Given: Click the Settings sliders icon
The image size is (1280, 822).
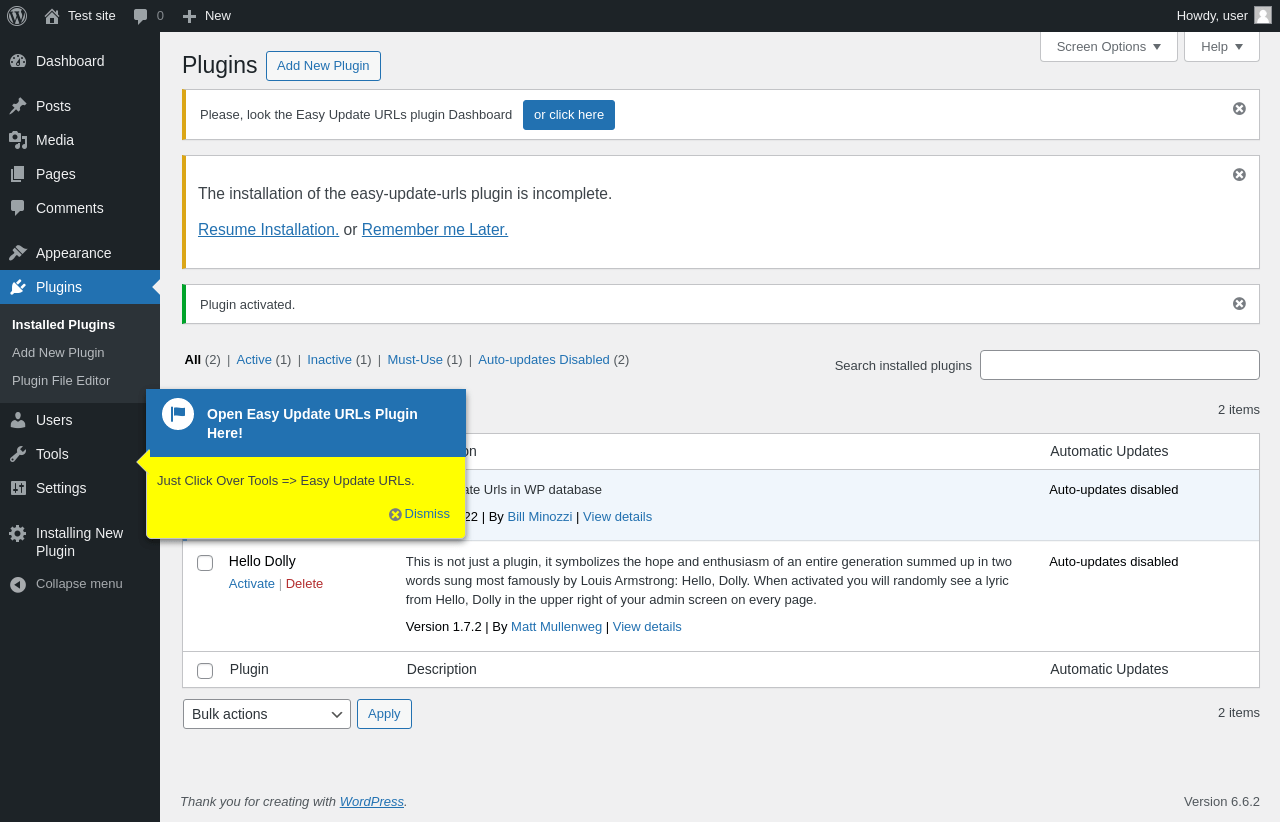Looking at the screenshot, I should pyautogui.click(x=18, y=488).
